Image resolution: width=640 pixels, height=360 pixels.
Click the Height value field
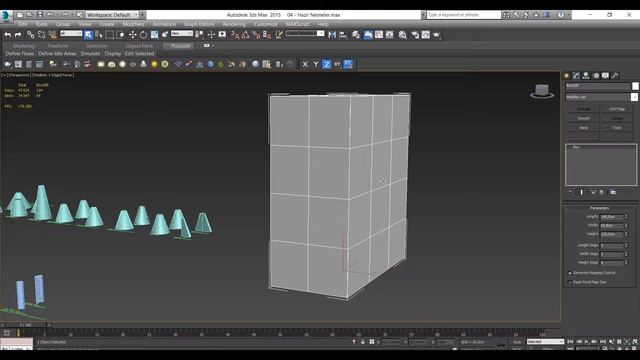coord(611,235)
